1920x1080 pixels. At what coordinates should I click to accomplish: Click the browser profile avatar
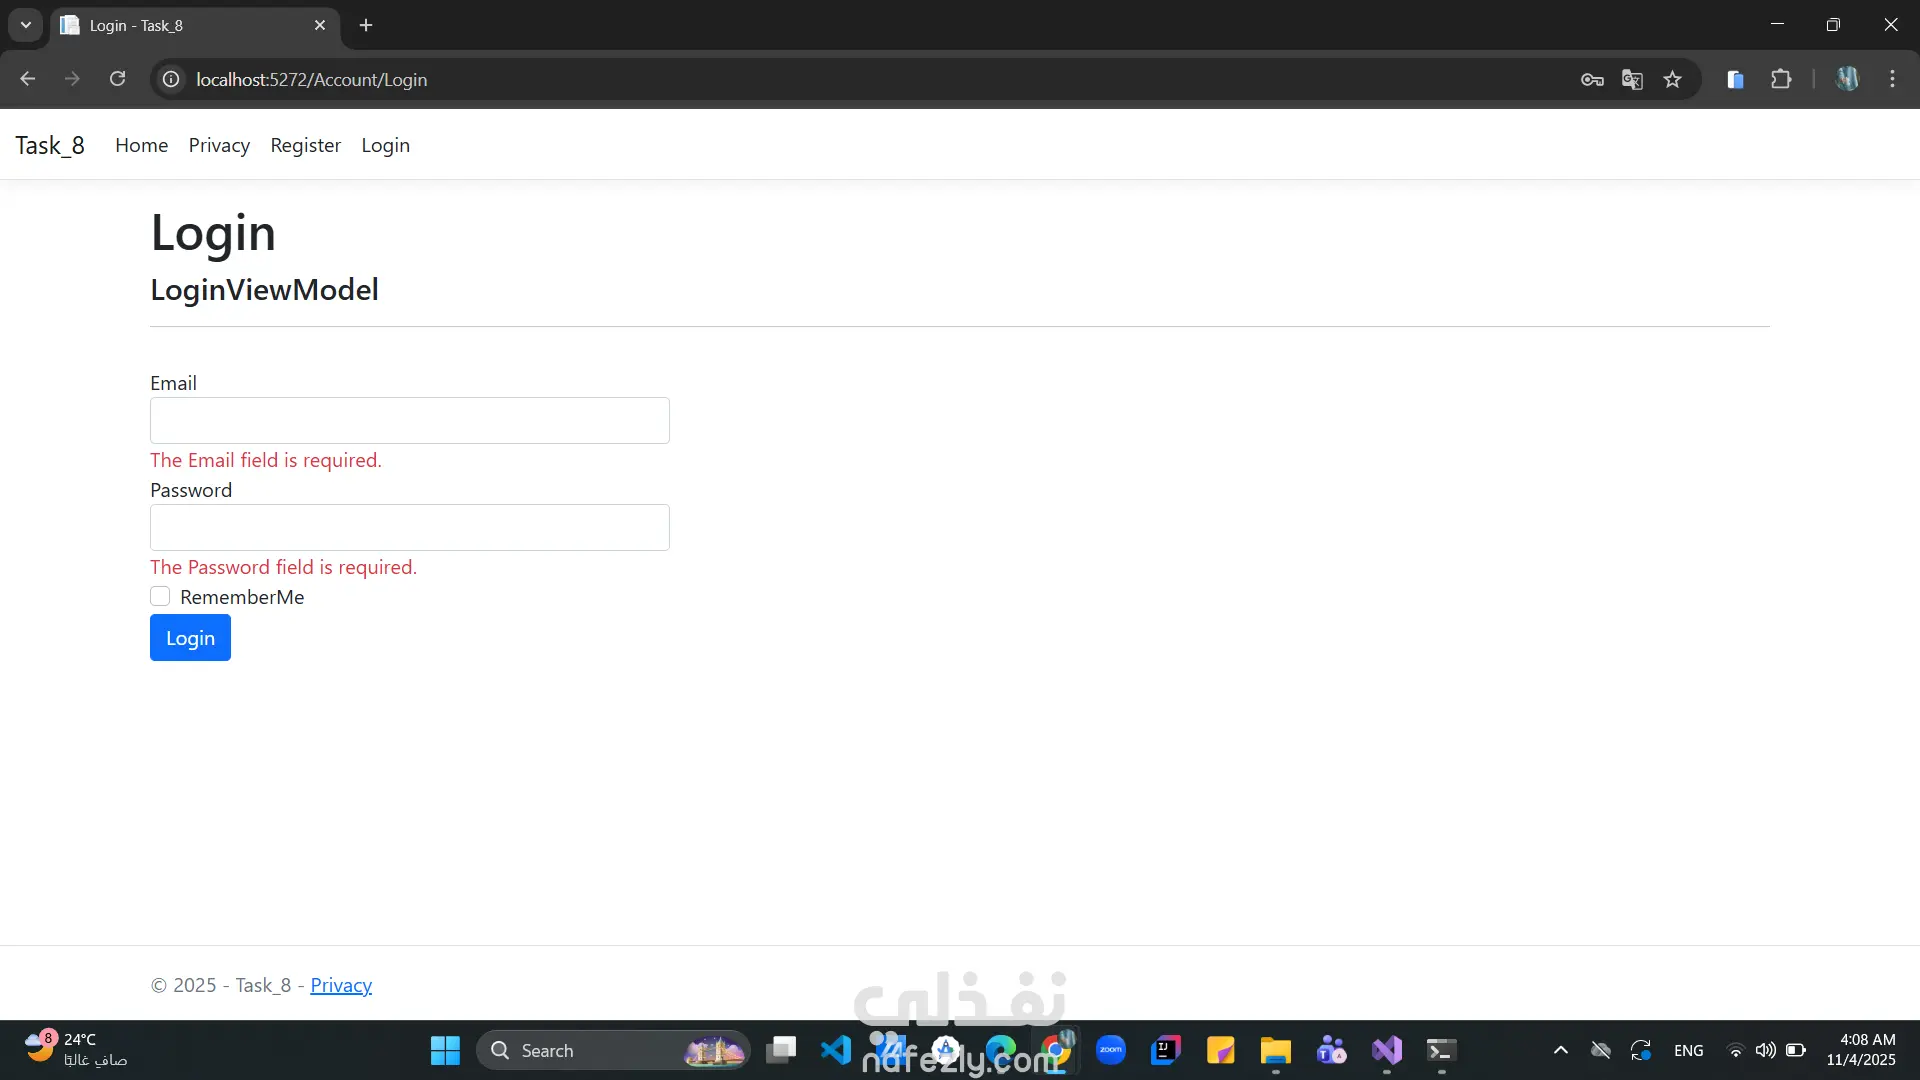point(1847,79)
